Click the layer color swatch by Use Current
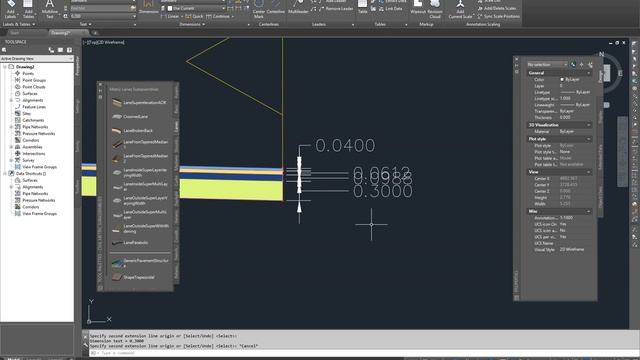This screenshot has width=640, height=360. click(170, 8)
